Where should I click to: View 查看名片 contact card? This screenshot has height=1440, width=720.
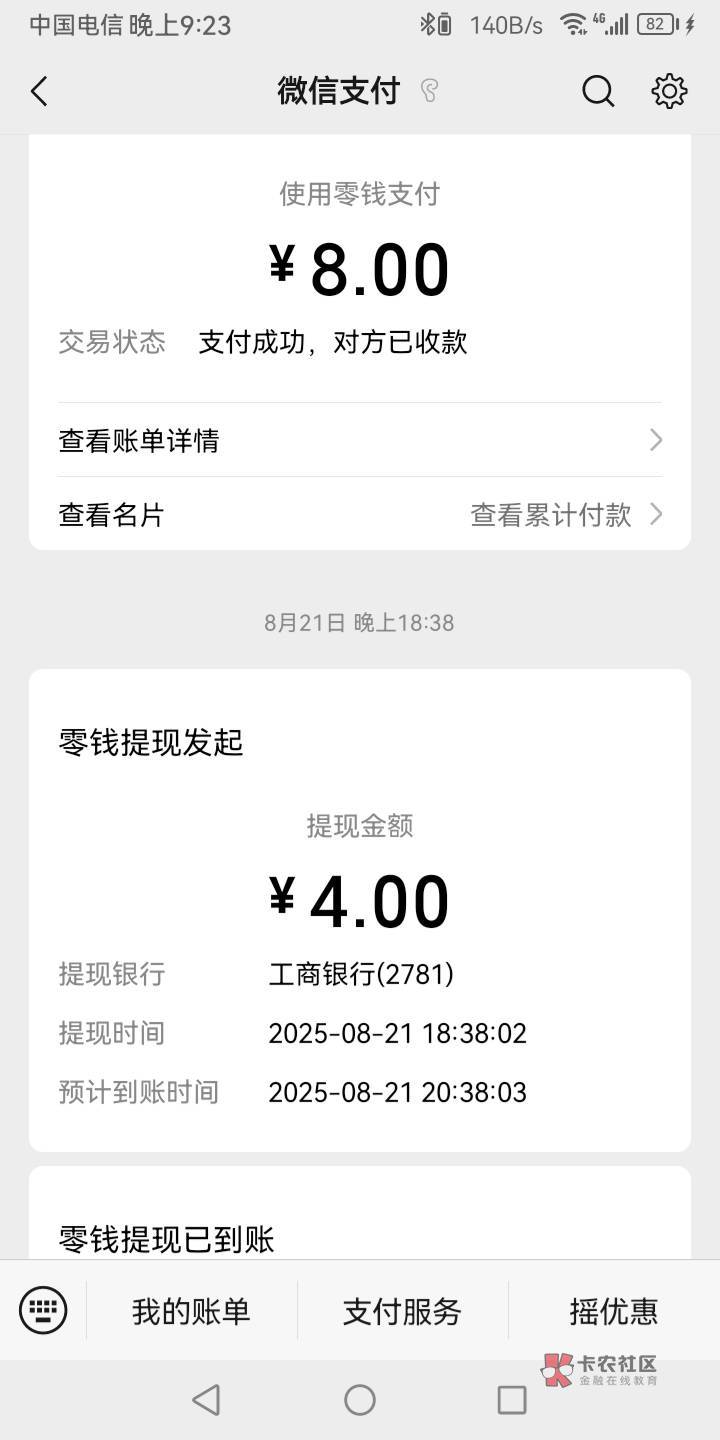click(x=111, y=514)
